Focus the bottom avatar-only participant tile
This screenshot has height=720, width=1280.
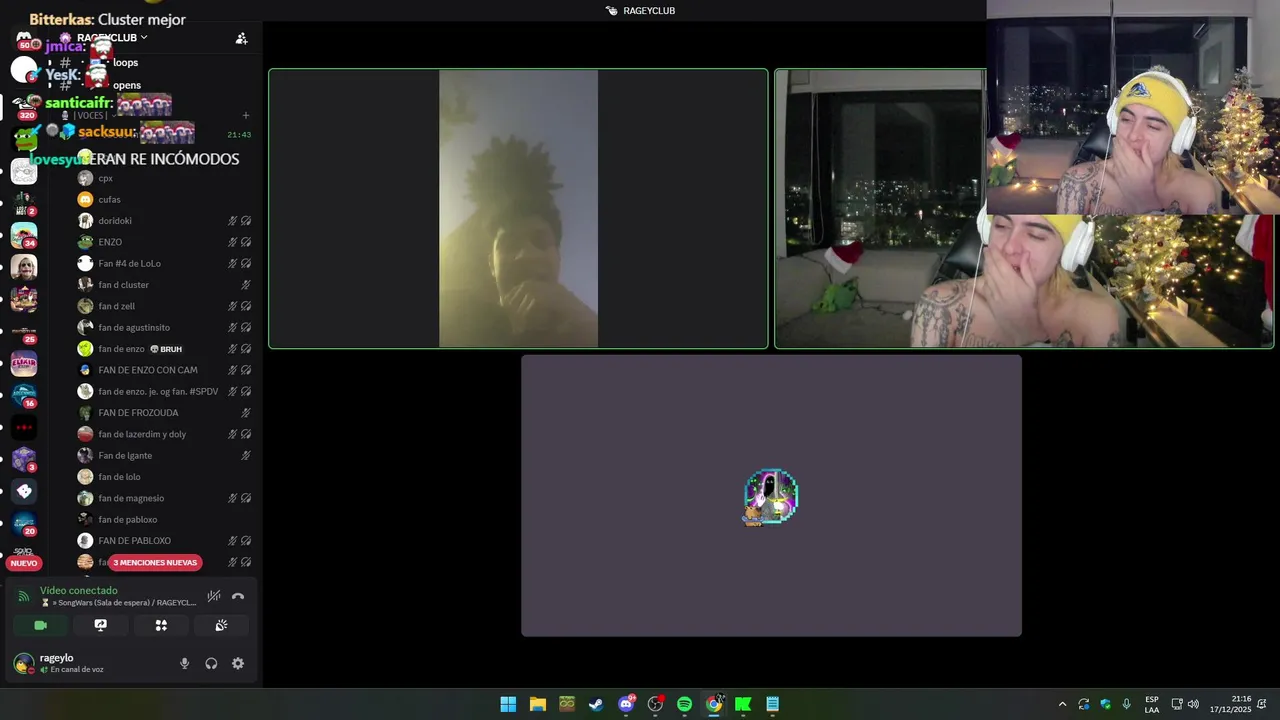click(771, 495)
